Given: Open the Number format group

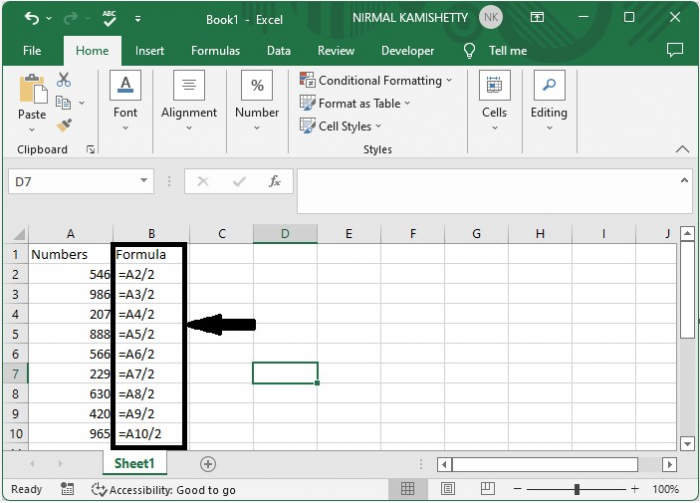Looking at the screenshot, I should [257, 101].
